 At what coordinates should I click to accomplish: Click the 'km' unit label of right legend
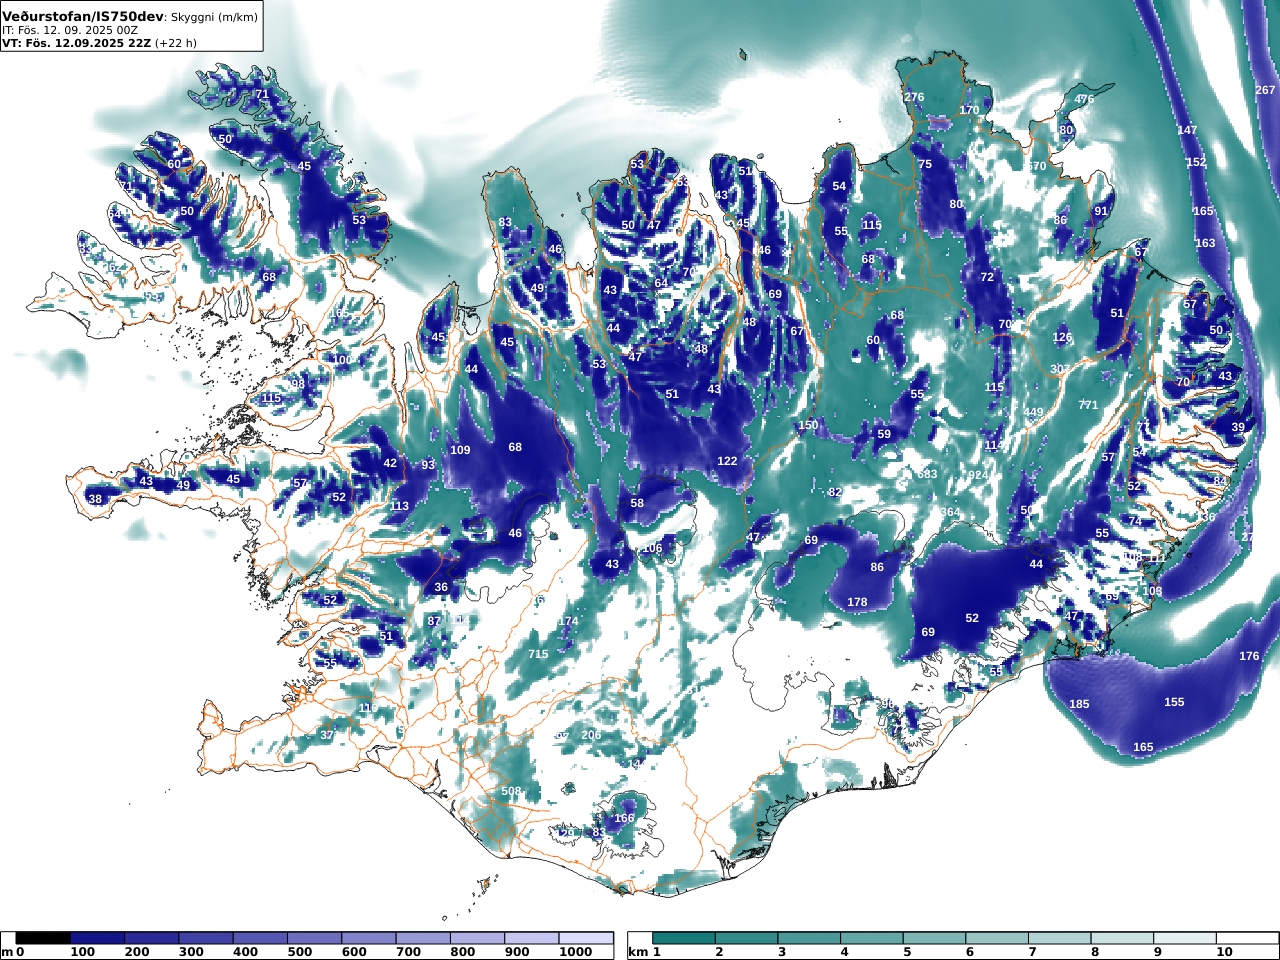click(x=638, y=952)
